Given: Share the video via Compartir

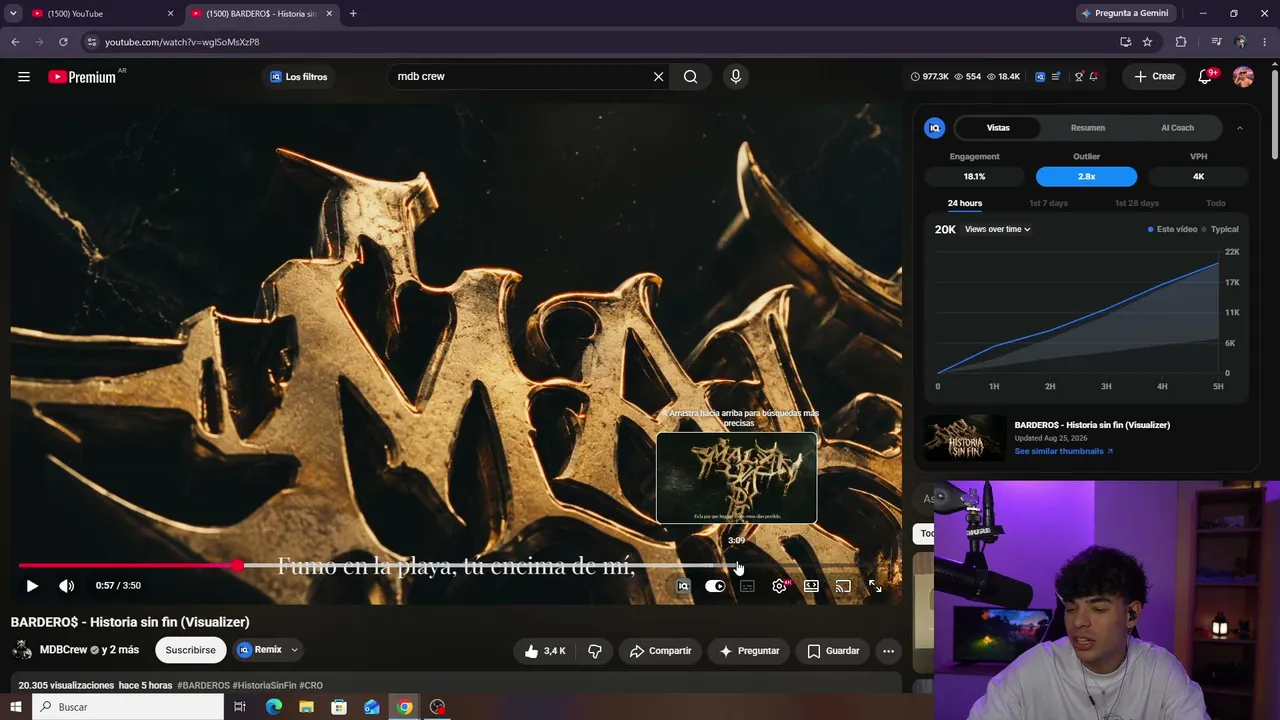Looking at the screenshot, I should tap(660, 651).
